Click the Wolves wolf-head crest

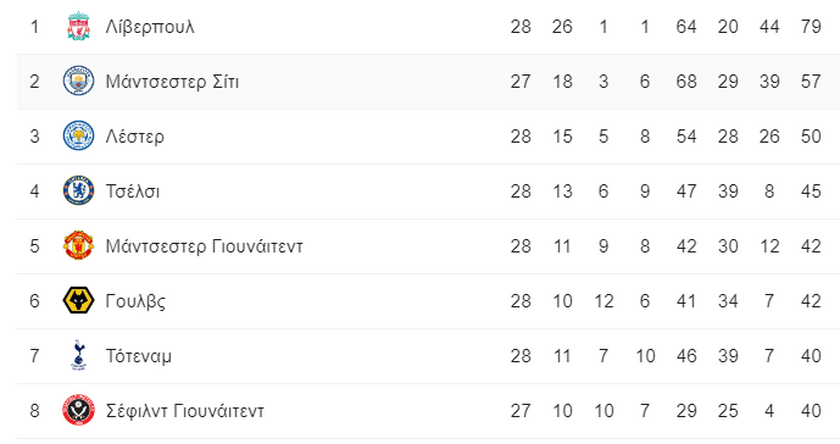[x=78, y=300]
